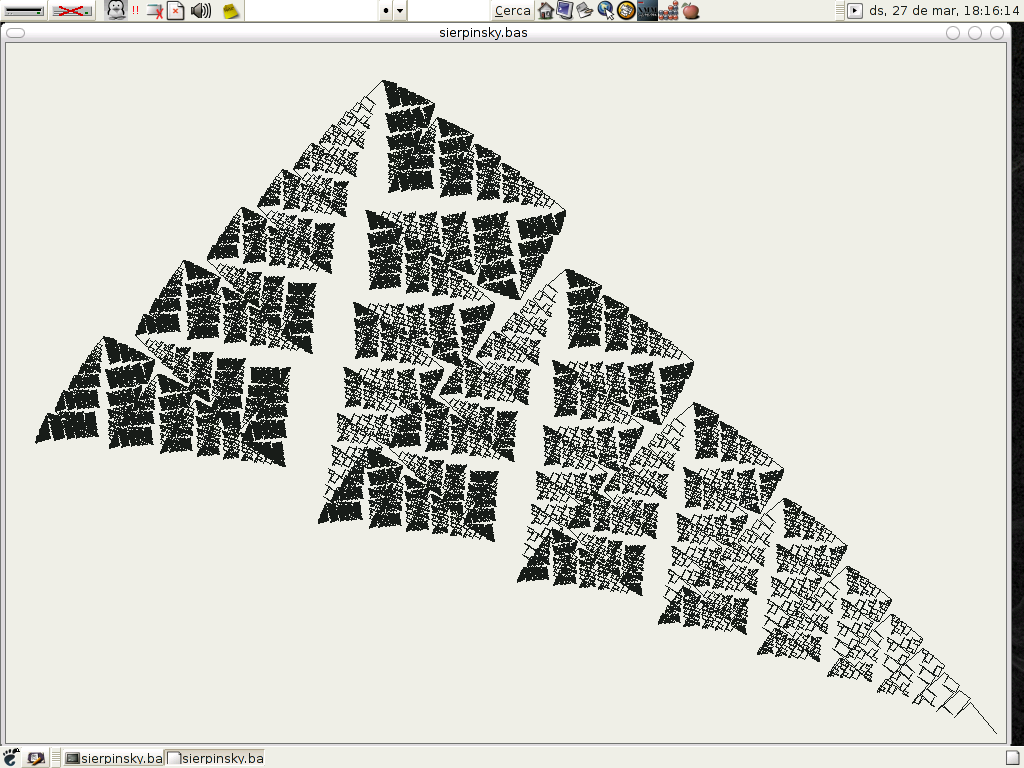This screenshot has width=1024, height=768.
Task: Expand the down-arrow dropdown in top panel
Action: 400,11
